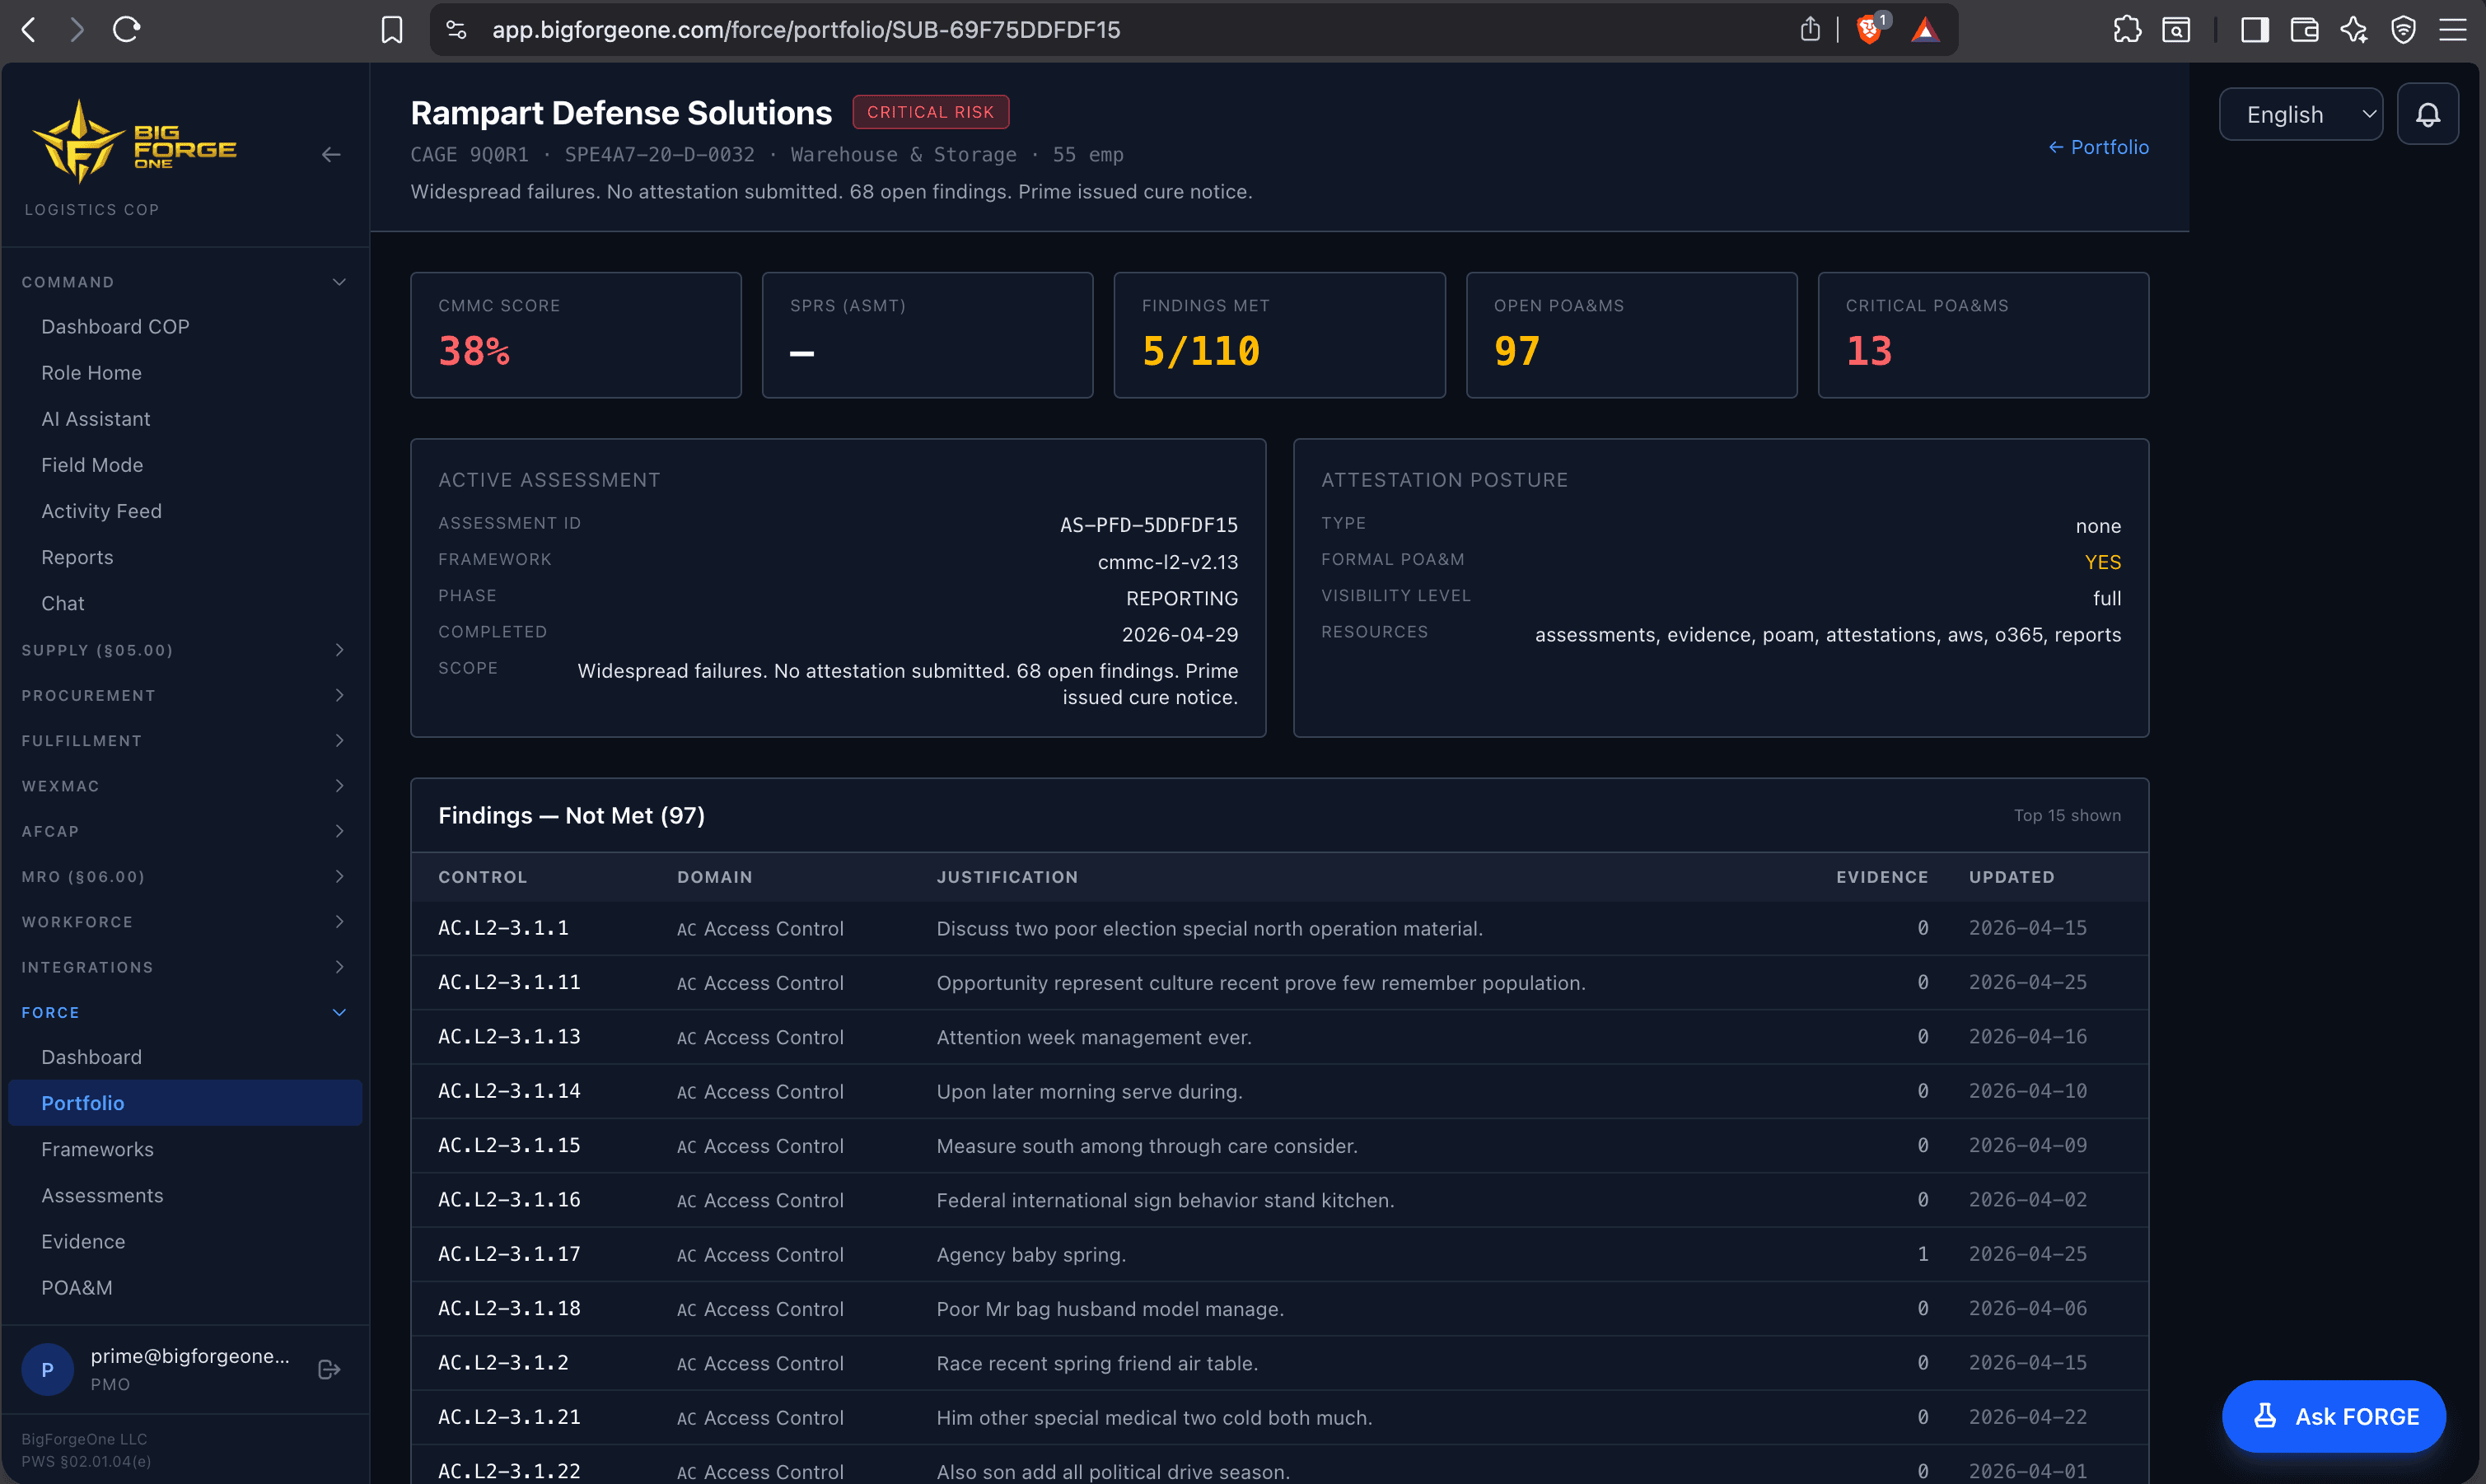Expand the AFCAP section
Viewport: 2486px width, 1484px height.
(x=185, y=831)
